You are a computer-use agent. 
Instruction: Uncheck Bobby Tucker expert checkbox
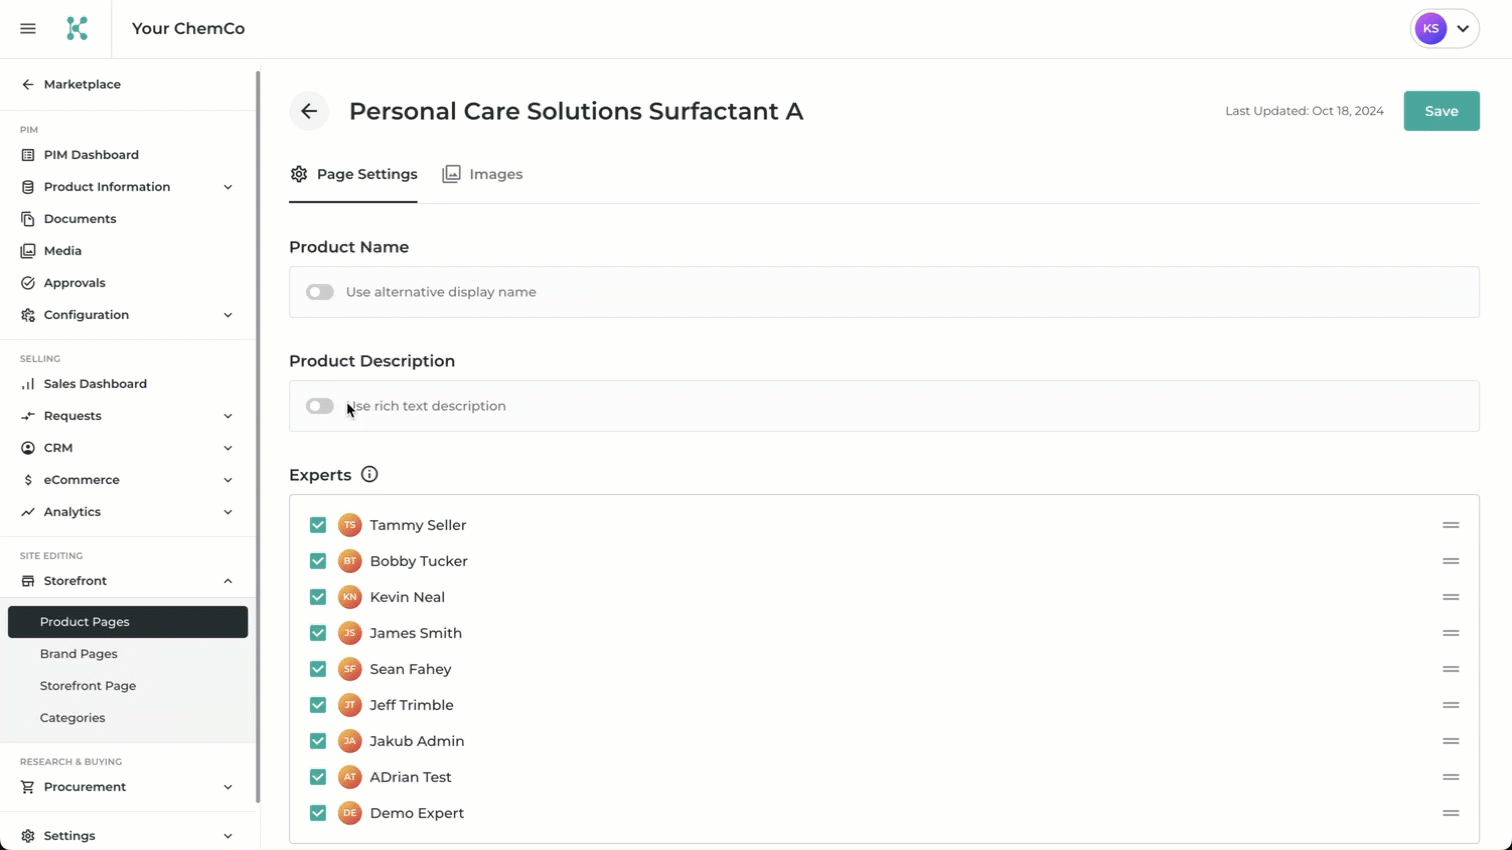(x=318, y=561)
